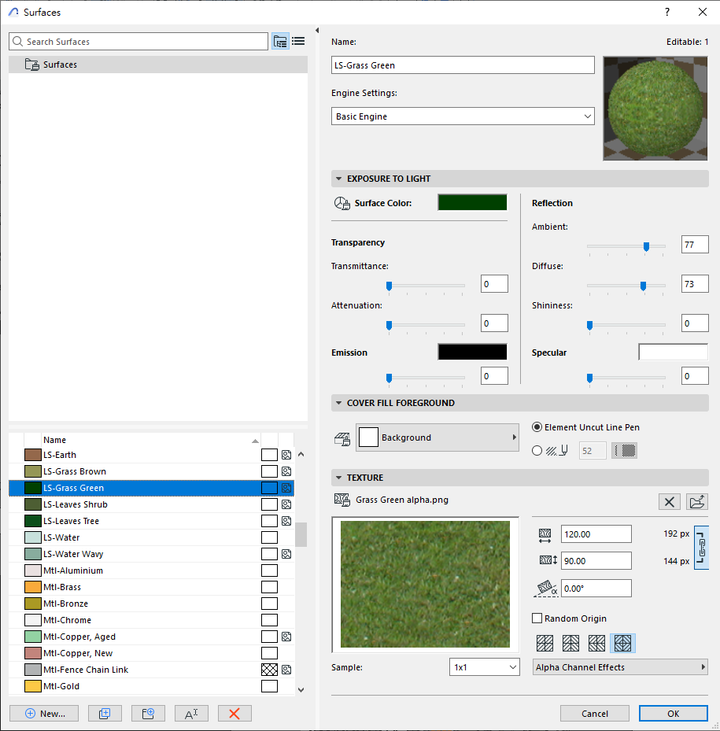The image size is (720, 731).
Task: Click the match surface color icon
Action: [x=342, y=203]
